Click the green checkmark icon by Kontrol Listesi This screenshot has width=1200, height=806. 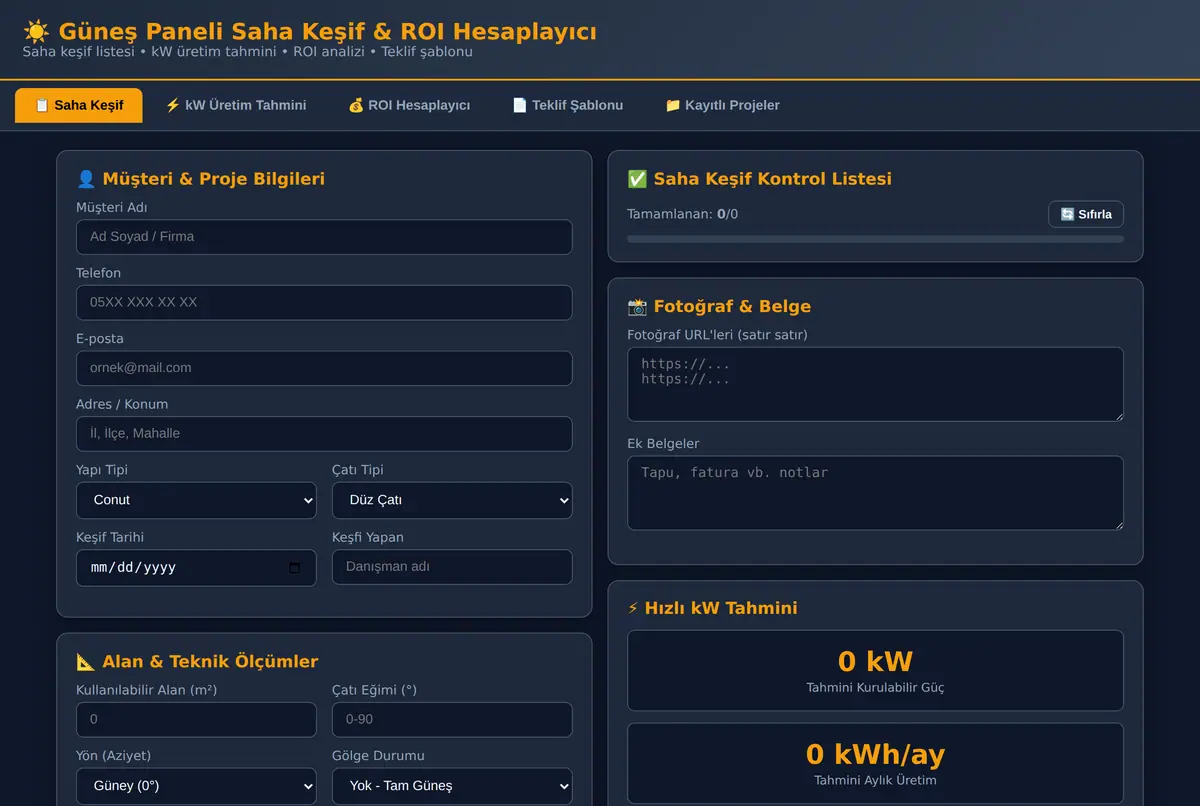[x=637, y=179]
